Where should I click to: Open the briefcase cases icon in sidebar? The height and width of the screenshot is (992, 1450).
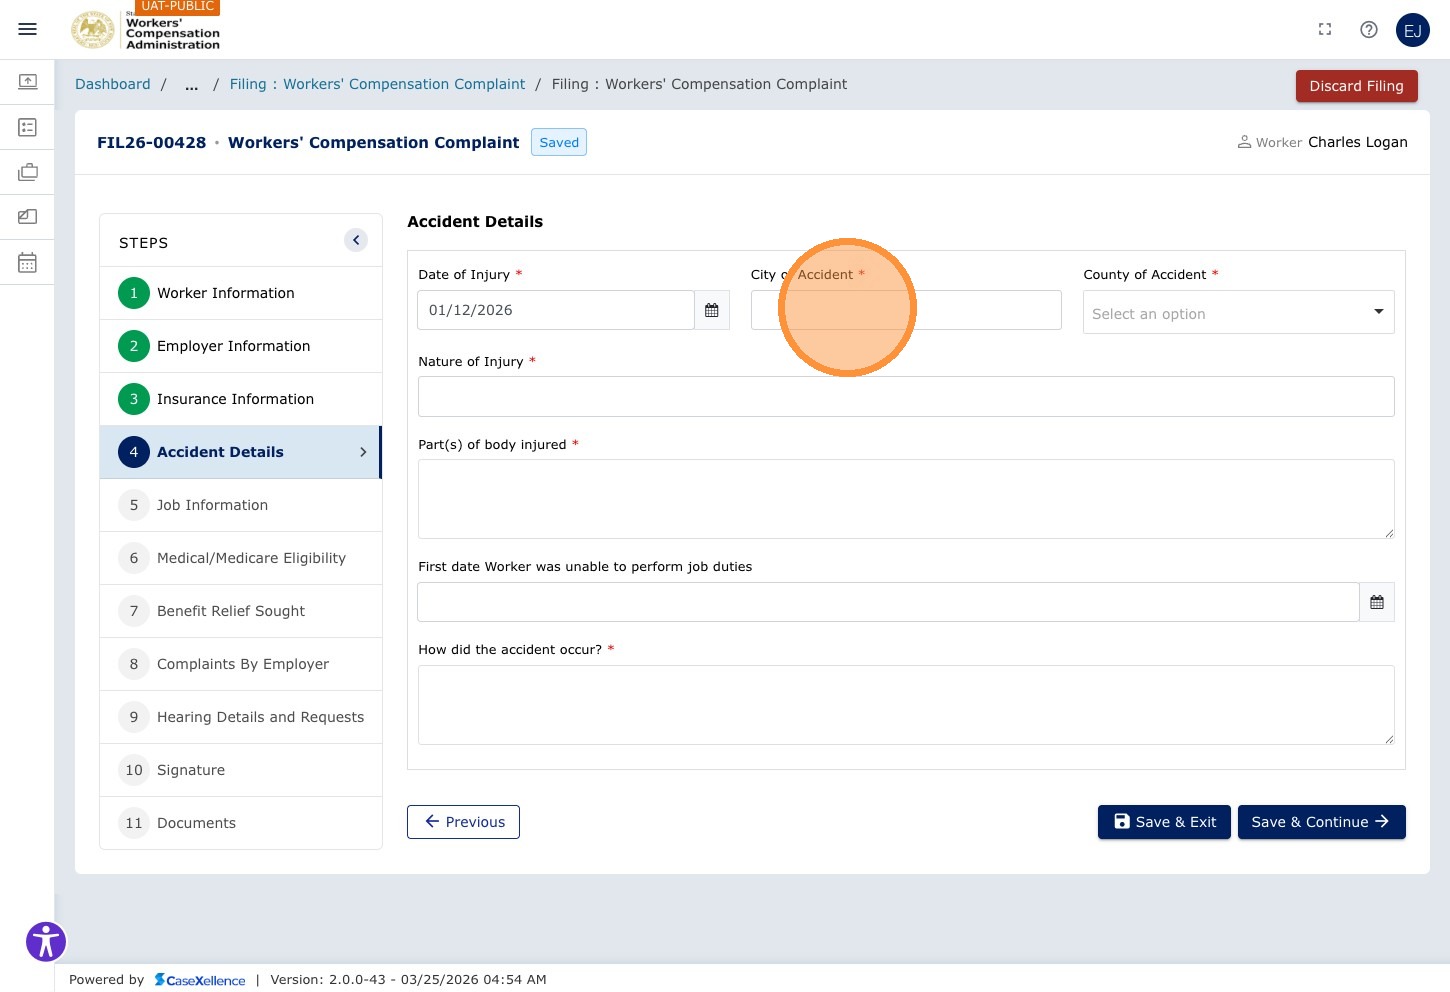[x=28, y=172]
